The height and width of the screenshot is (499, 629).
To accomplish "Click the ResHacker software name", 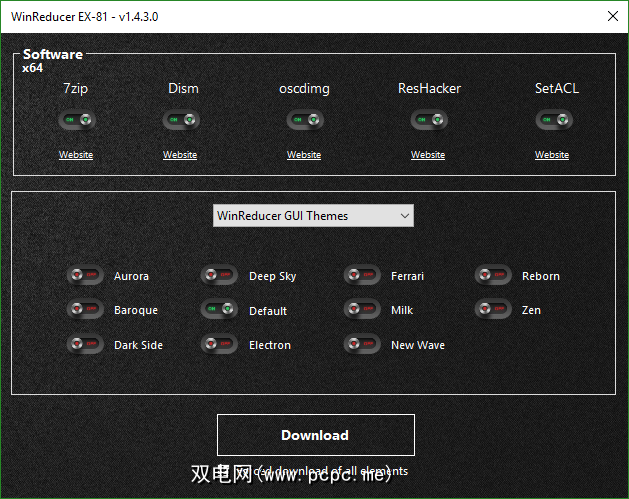I will tap(429, 88).
